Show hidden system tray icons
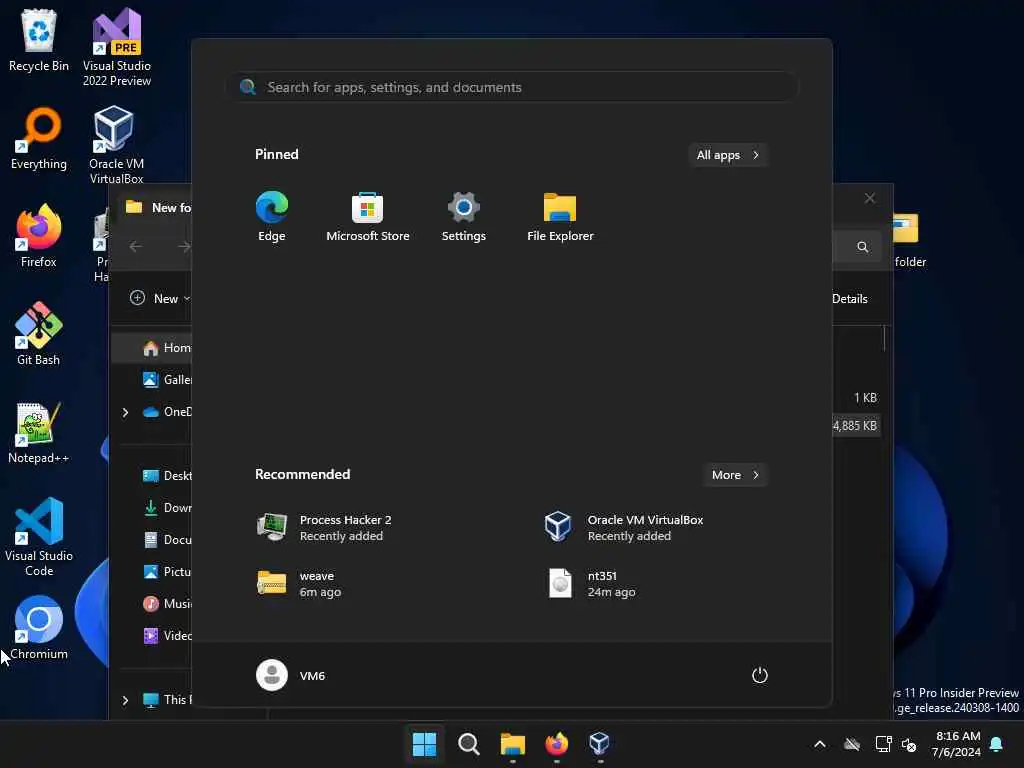Viewport: 1024px width, 768px height. click(820, 744)
